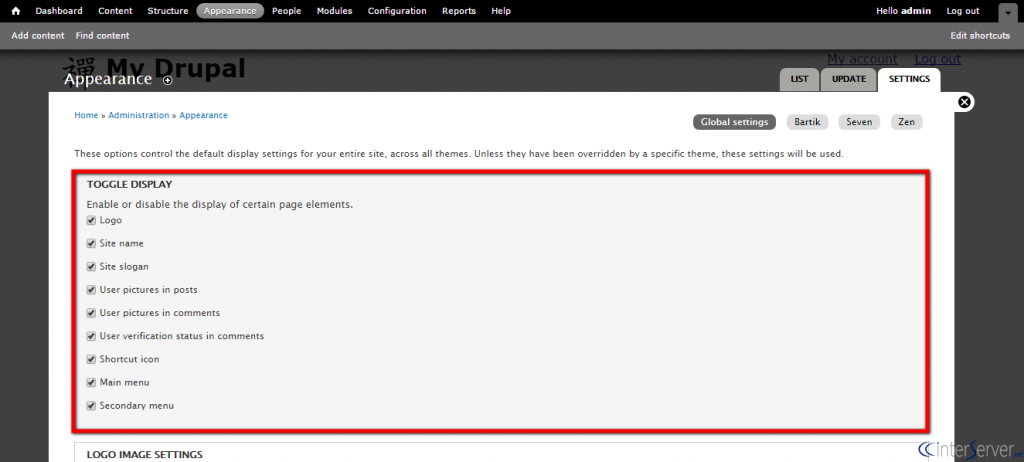1024x462 pixels.
Task: Select the Global settings sub-tab
Action: click(x=734, y=122)
